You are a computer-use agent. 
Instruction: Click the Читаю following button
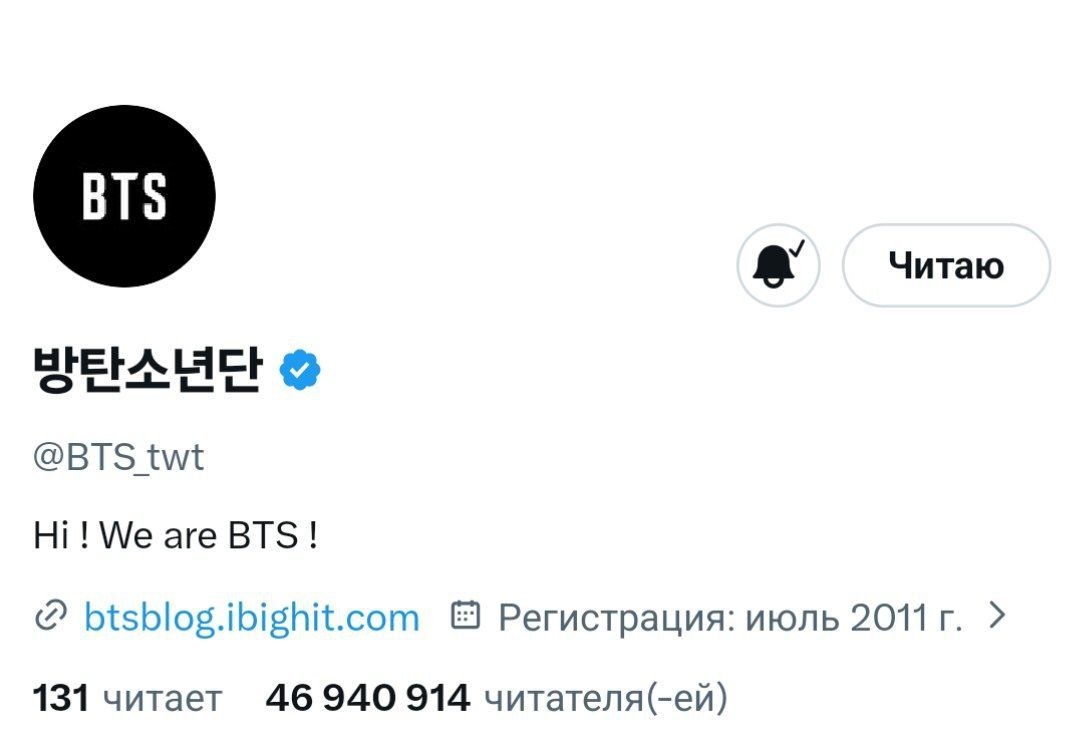pos(946,265)
